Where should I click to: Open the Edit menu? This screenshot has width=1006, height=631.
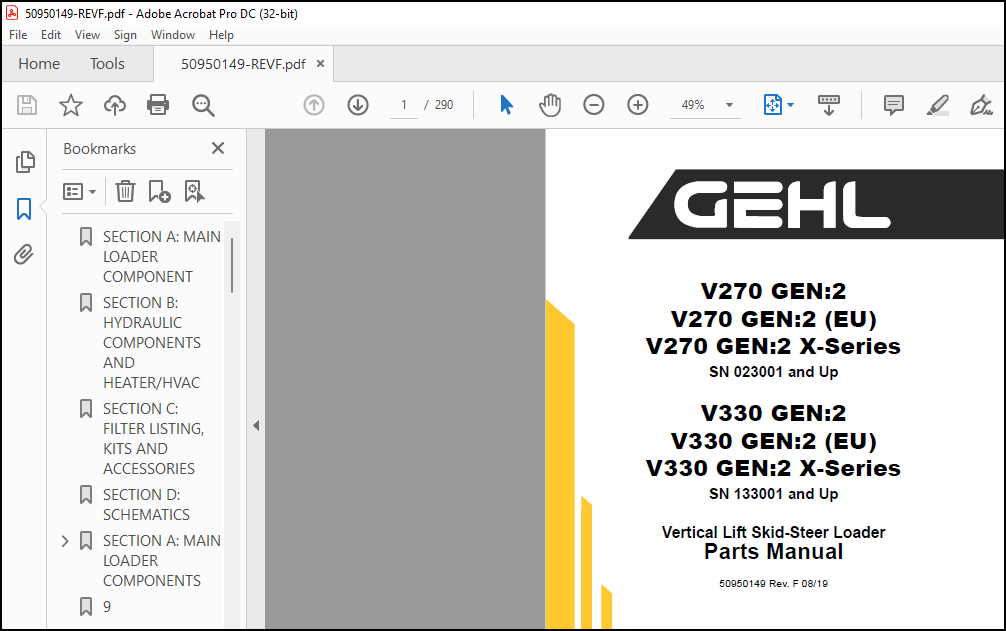click(x=51, y=35)
